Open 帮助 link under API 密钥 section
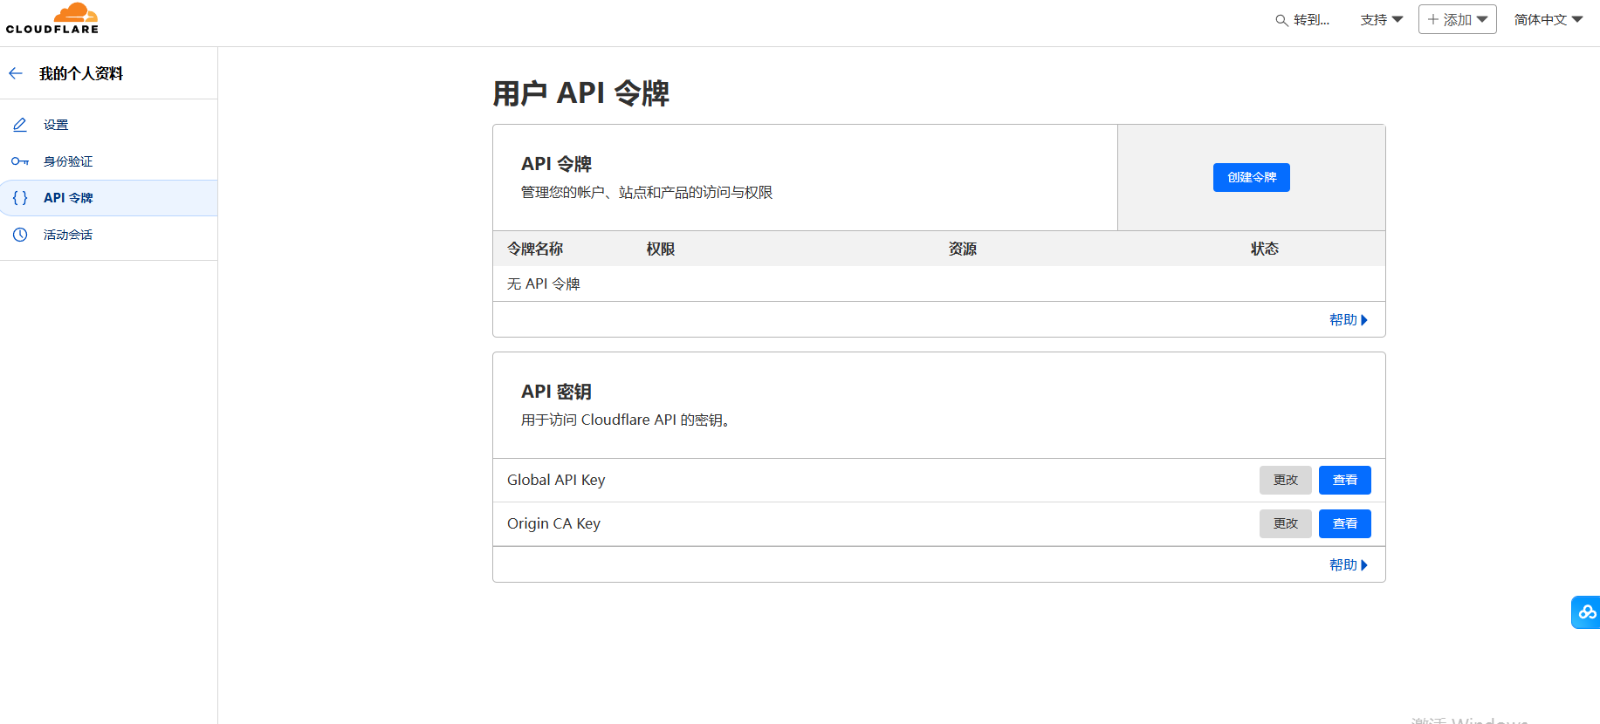This screenshot has height=724, width=1600. (x=1348, y=565)
